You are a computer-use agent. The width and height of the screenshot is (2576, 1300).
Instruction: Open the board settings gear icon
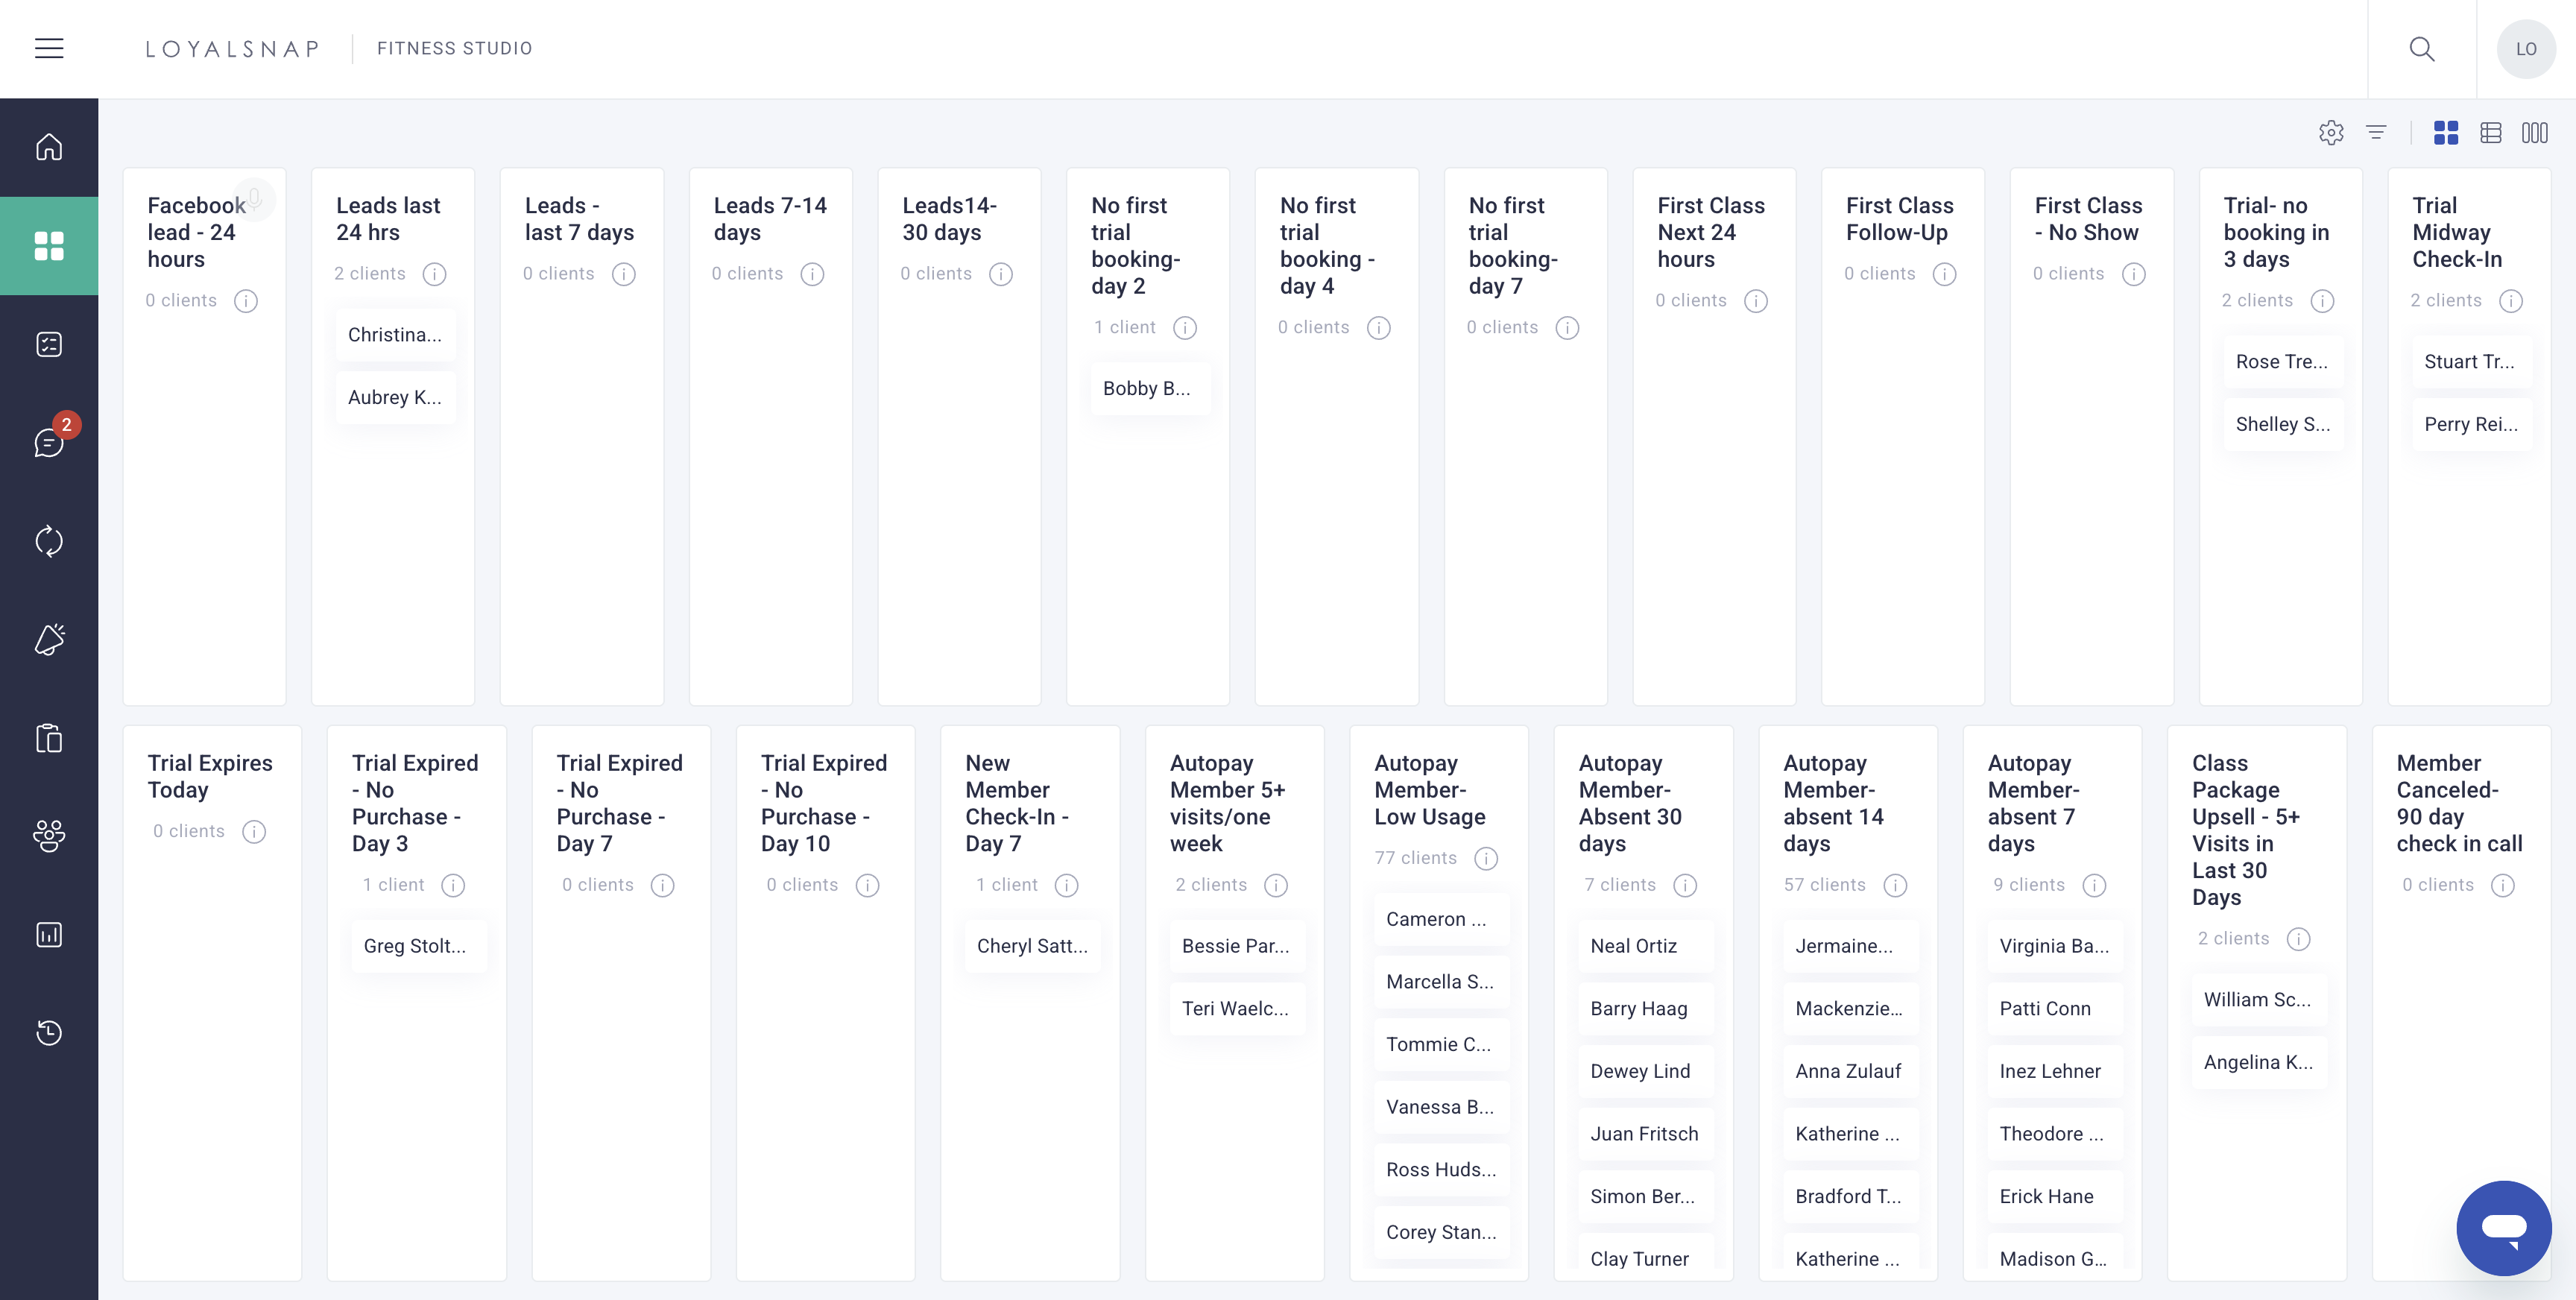(2331, 132)
